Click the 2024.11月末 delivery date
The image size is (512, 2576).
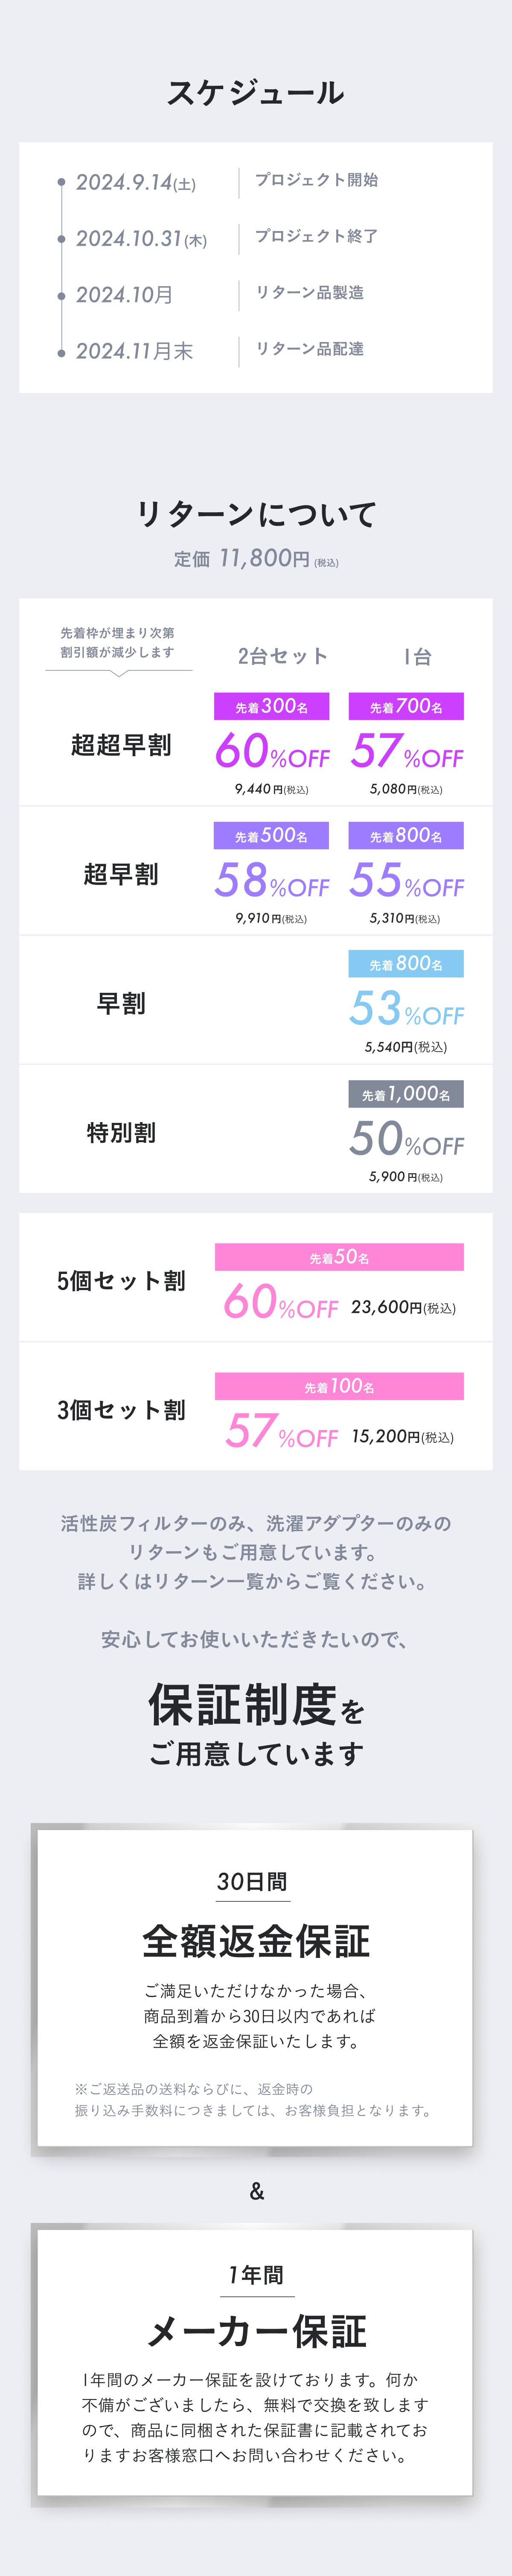click(x=134, y=351)
